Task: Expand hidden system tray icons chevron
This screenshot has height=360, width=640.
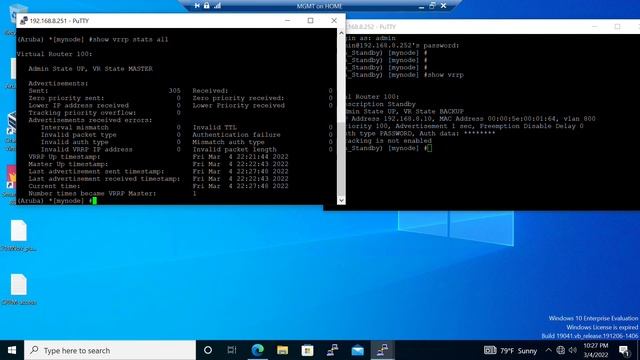Action: (x=548, y=350)
